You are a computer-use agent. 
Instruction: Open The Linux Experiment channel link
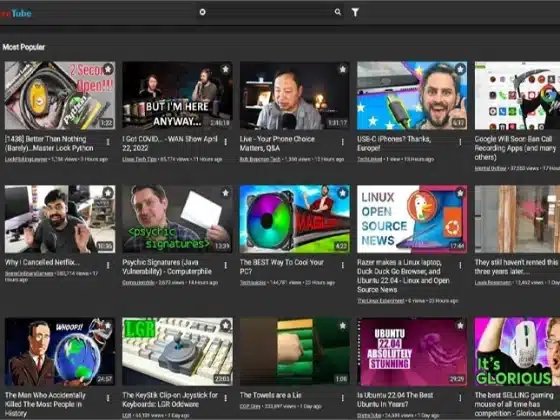tap(381, 301)
